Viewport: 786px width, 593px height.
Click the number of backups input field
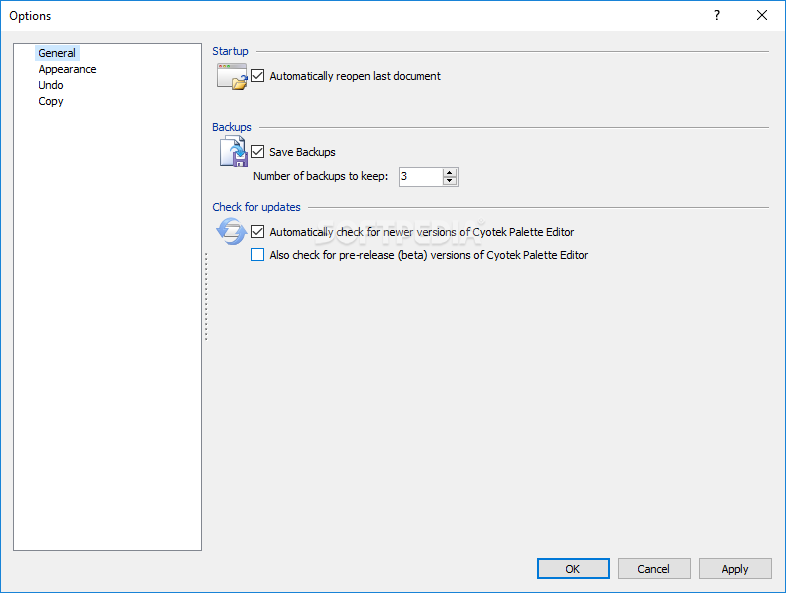[x=419, y=177]
